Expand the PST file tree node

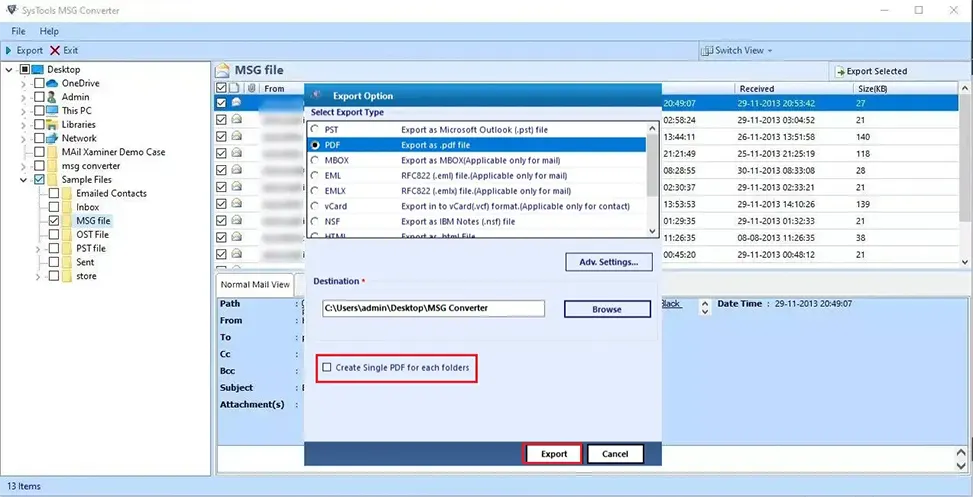(38, 248)
